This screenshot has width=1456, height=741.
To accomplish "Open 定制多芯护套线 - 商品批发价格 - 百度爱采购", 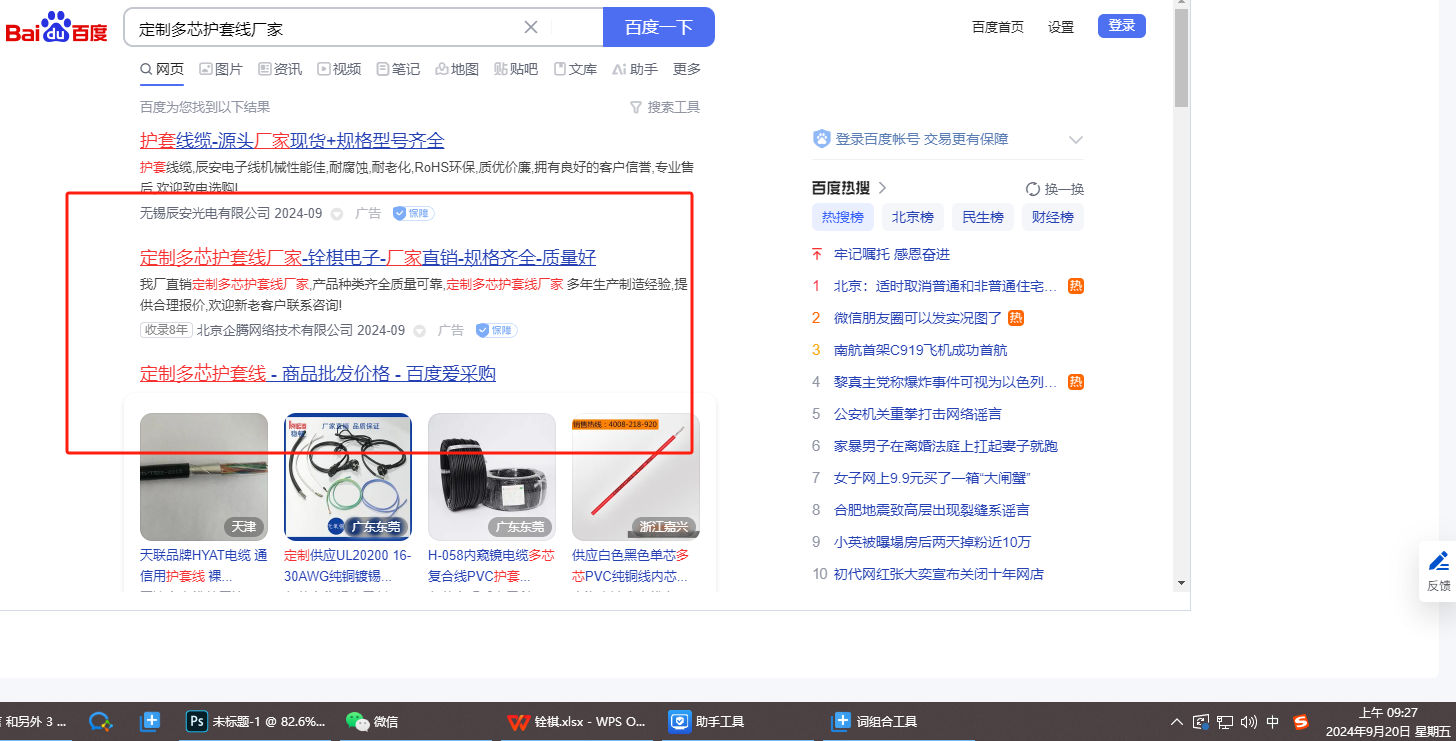I will point(318,374).
